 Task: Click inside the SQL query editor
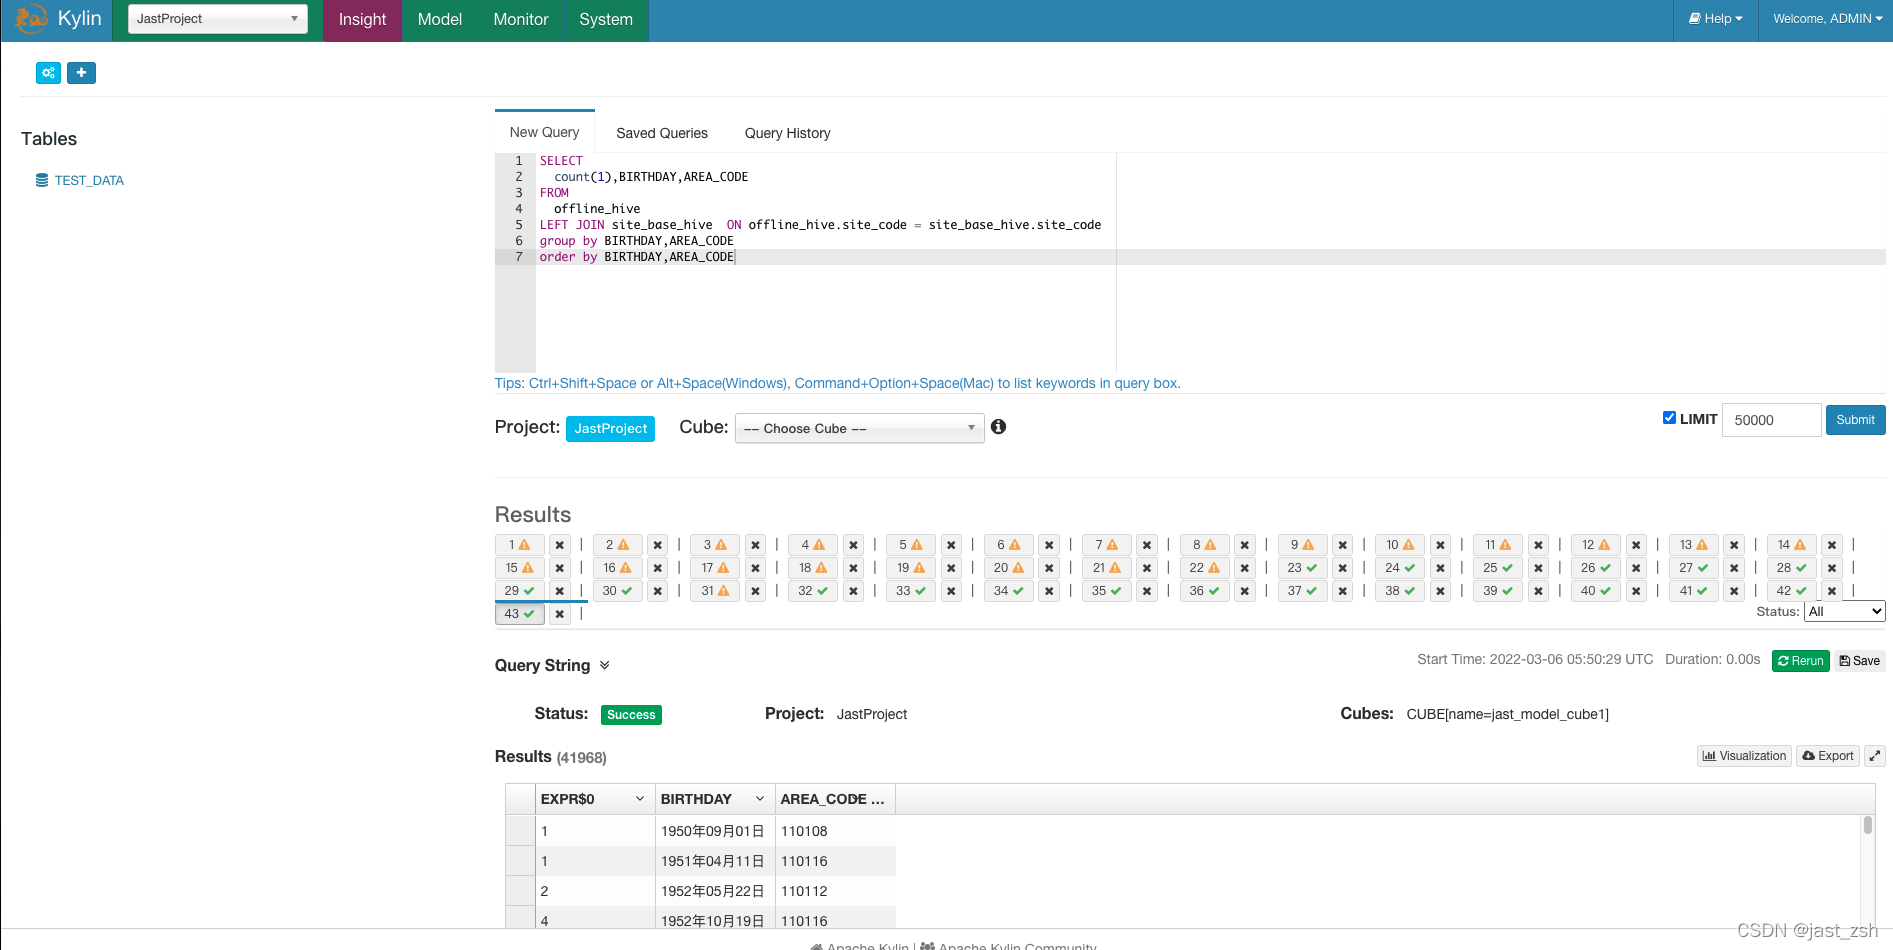(x=1190, y=262)
